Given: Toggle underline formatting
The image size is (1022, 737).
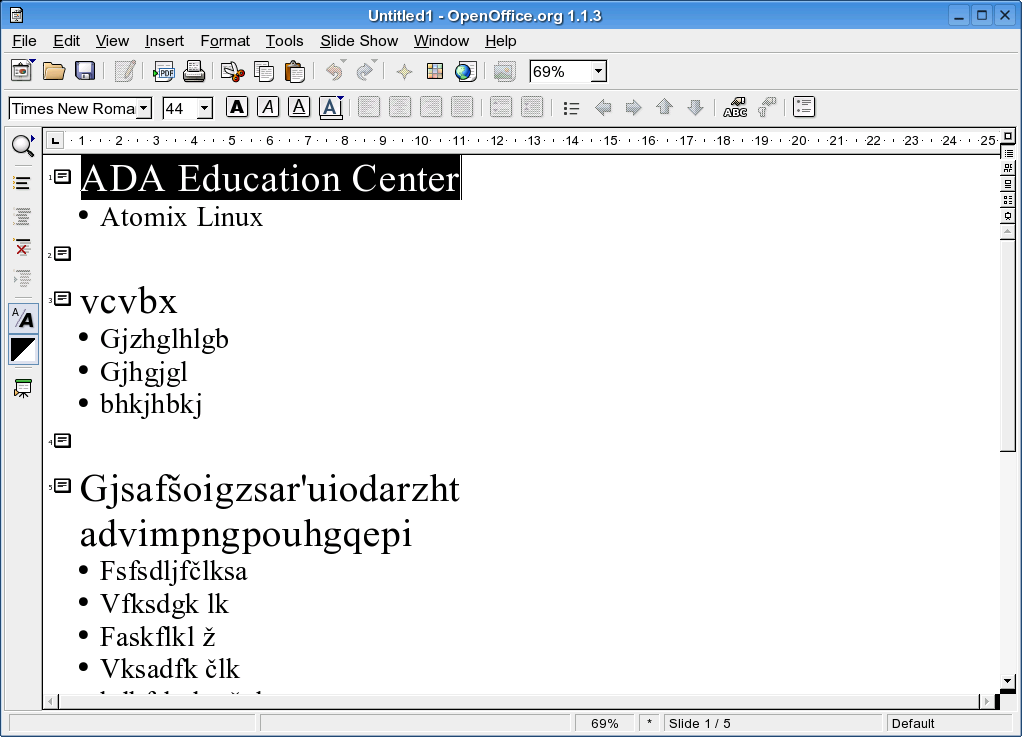Looking at the screenshot, I should click(299, 107).
